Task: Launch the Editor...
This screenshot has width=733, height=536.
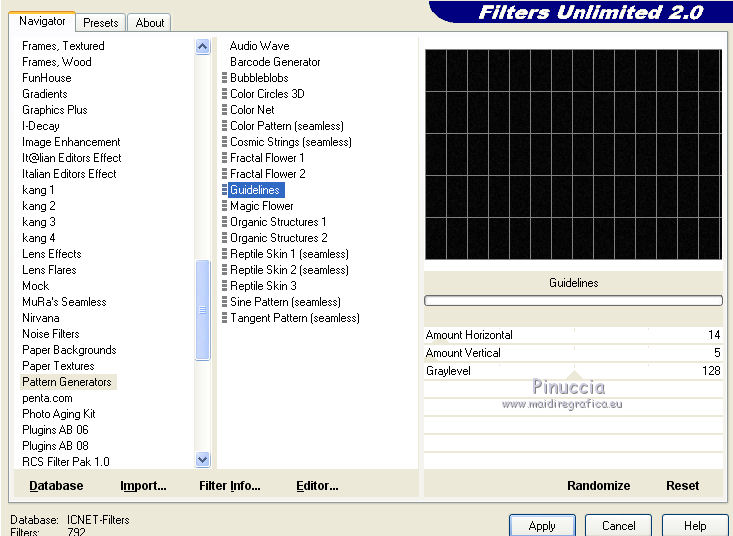Action: click(317, 486)
